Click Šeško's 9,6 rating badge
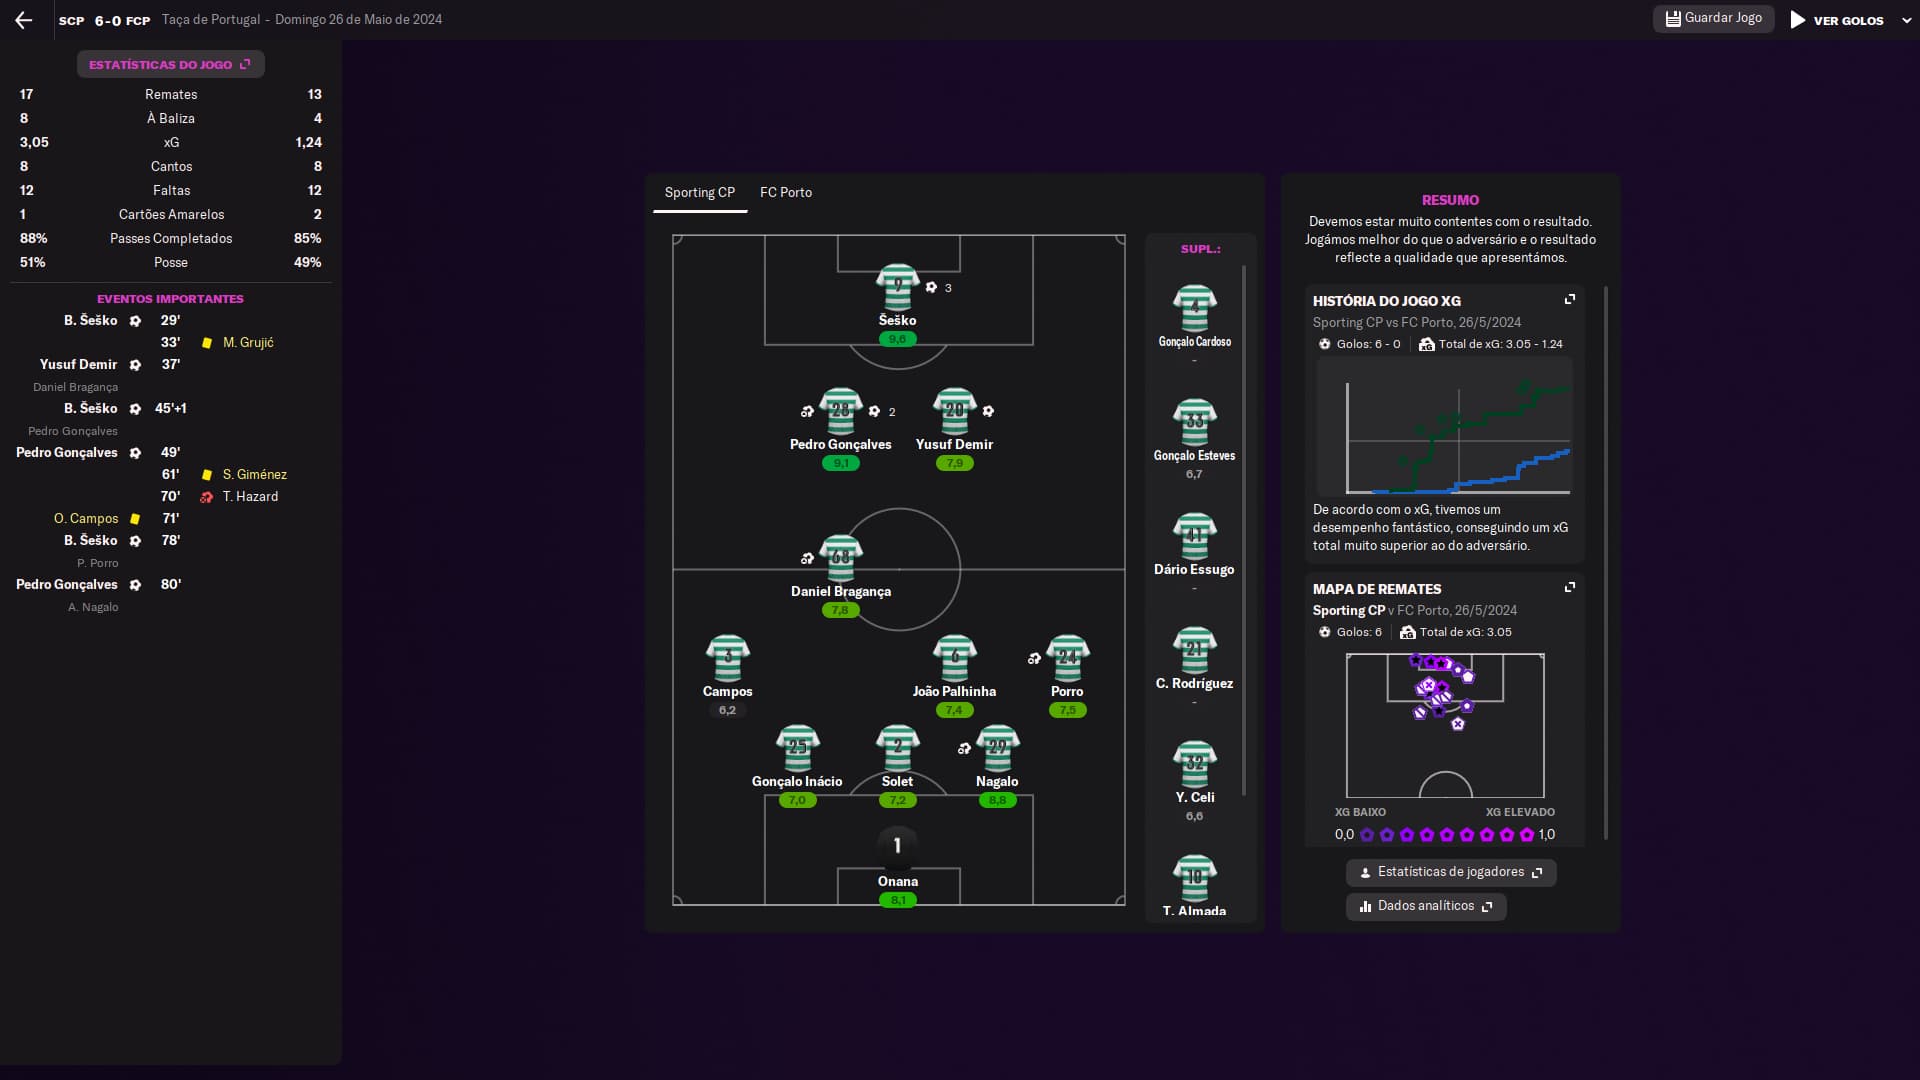Image resolution: width=1920 pixels, height=1080 pixels. pos(897,339)
